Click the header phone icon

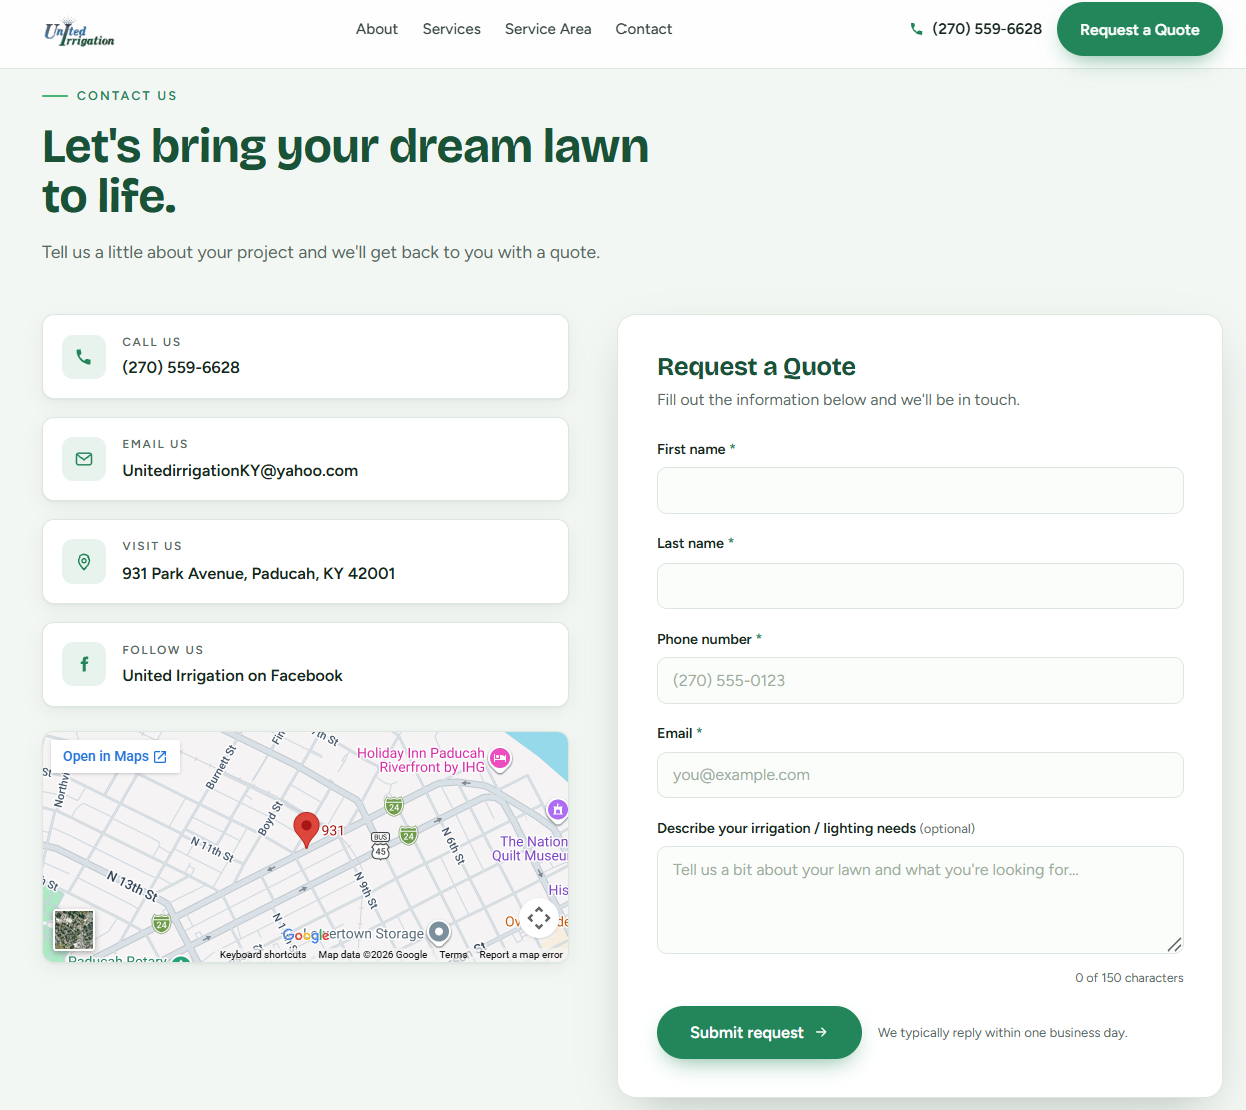click(916, 29)
